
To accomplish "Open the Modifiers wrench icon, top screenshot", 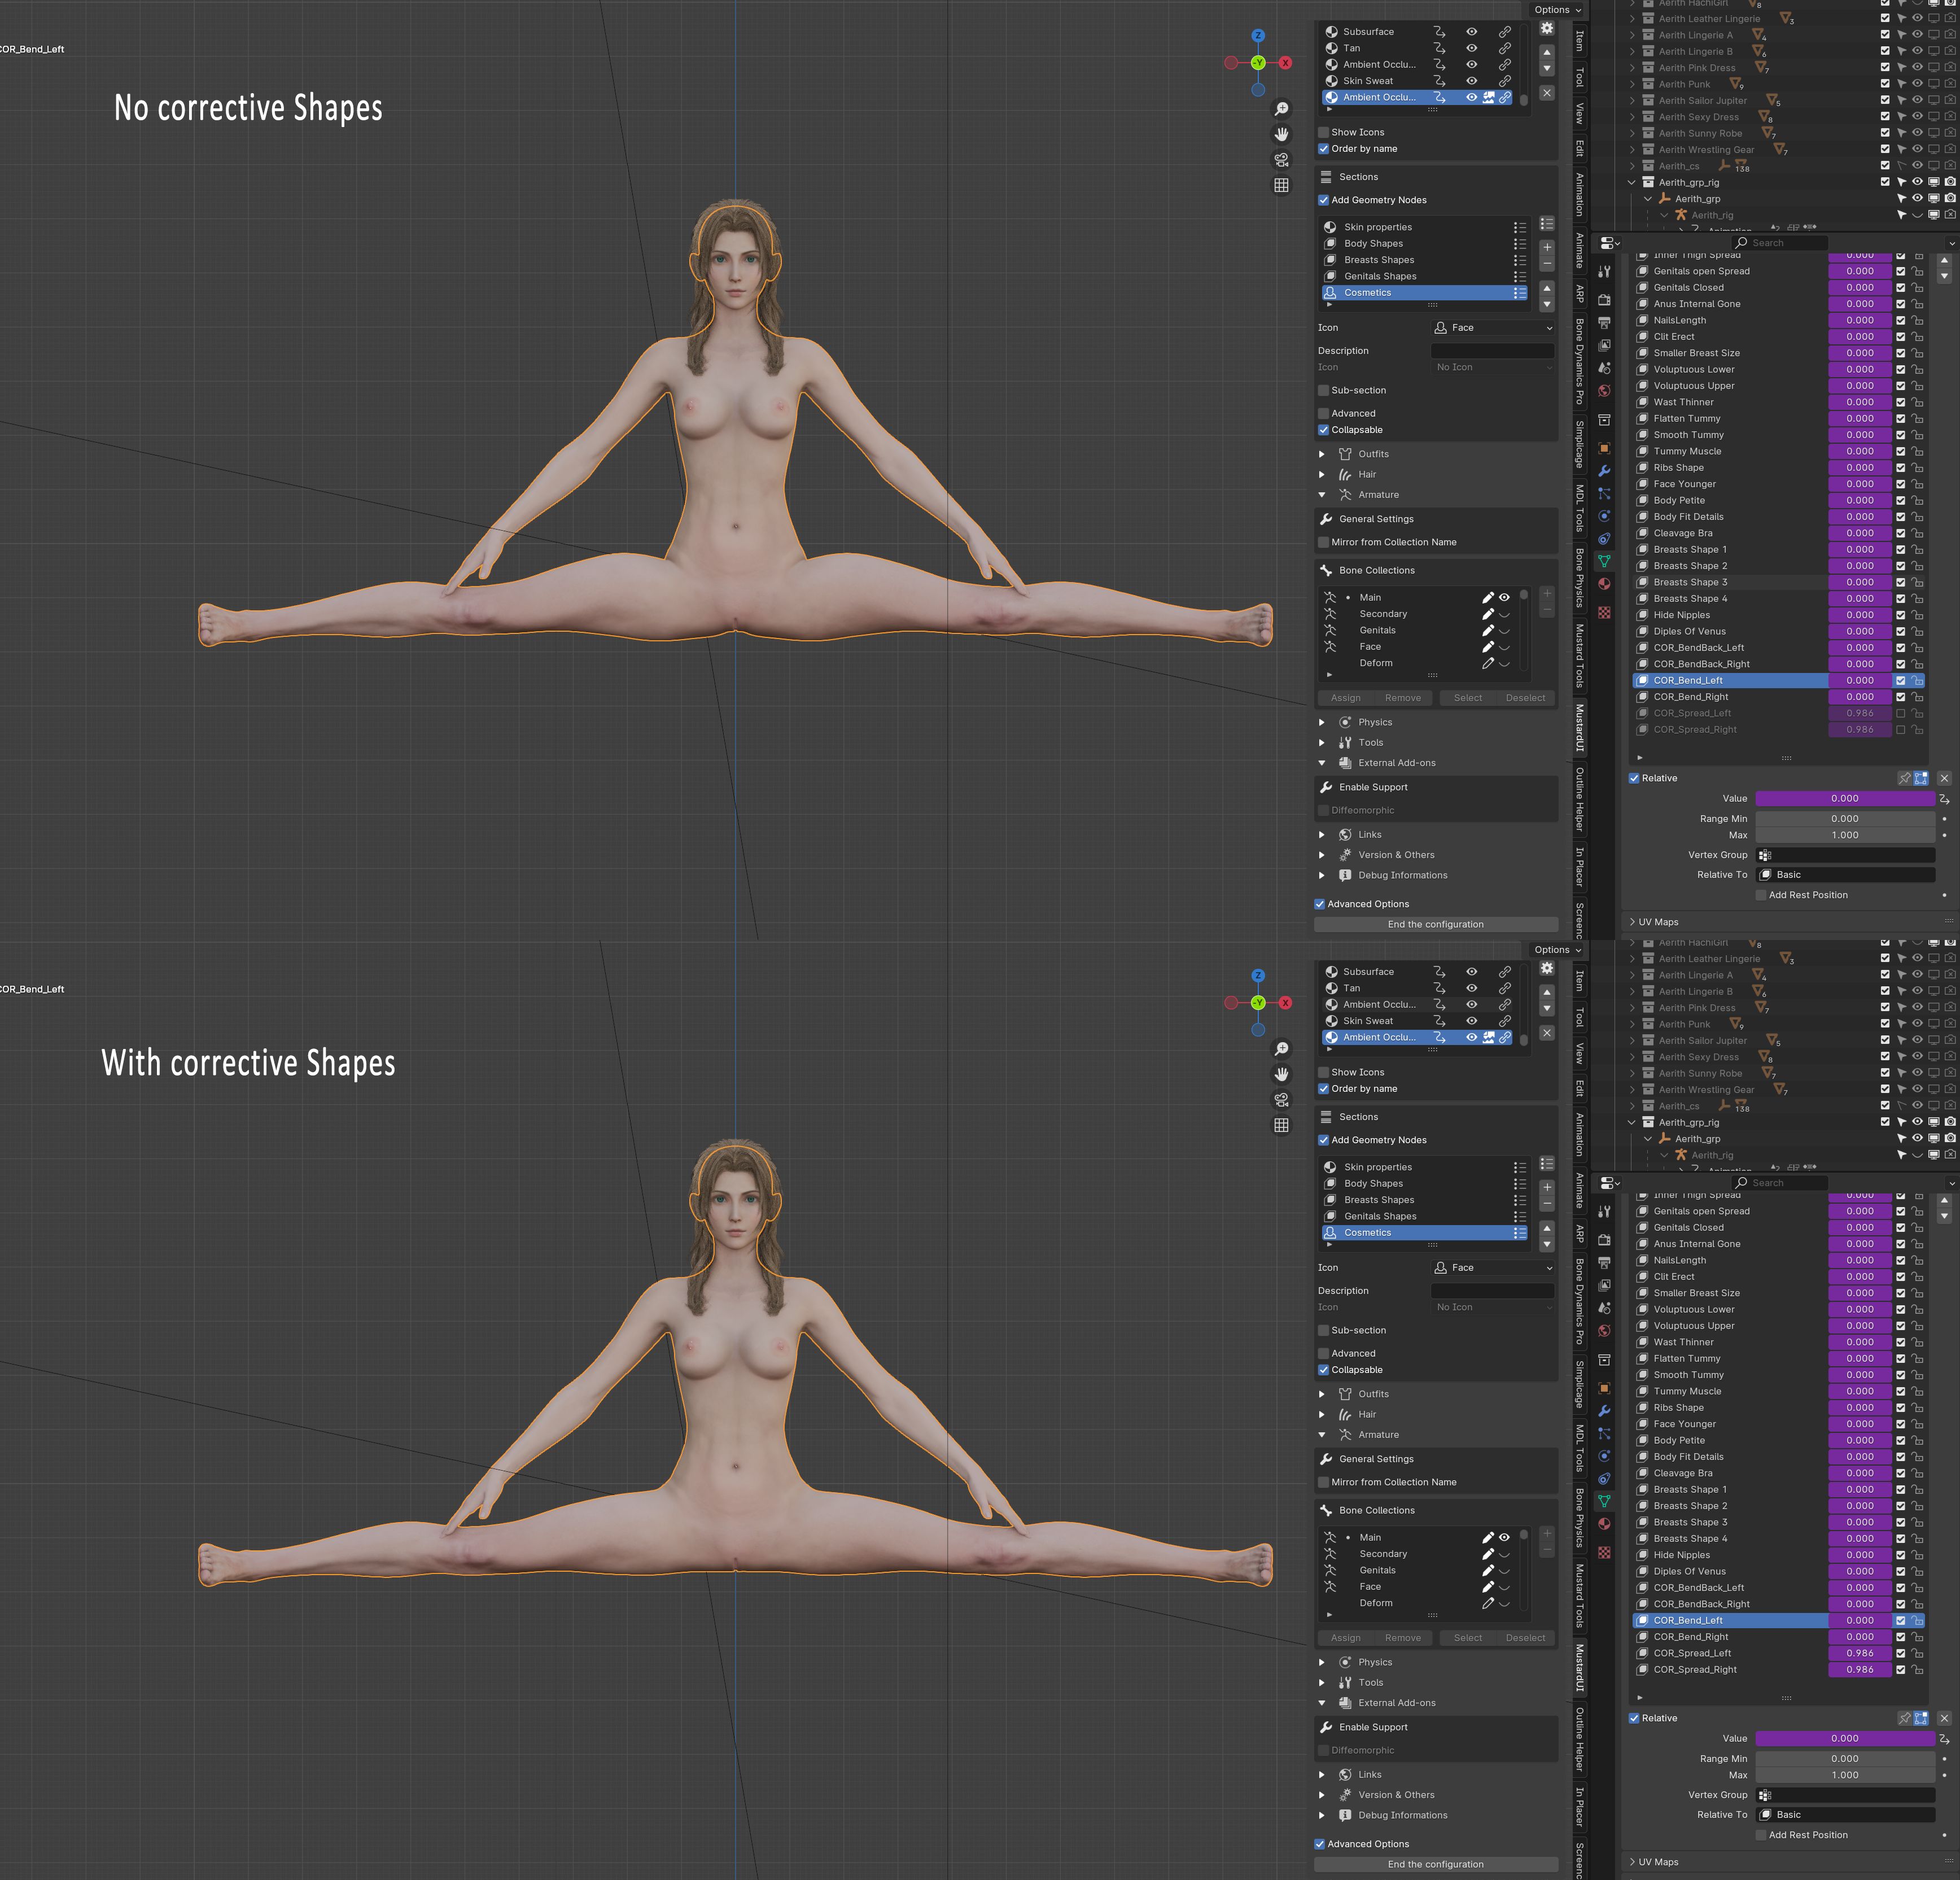I will point(1604,471).
